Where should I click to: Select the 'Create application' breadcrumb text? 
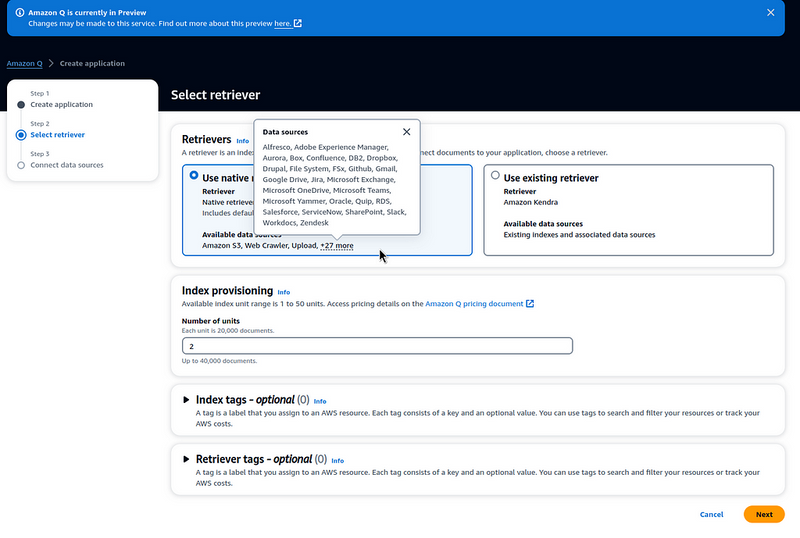(x=92, y=63)
